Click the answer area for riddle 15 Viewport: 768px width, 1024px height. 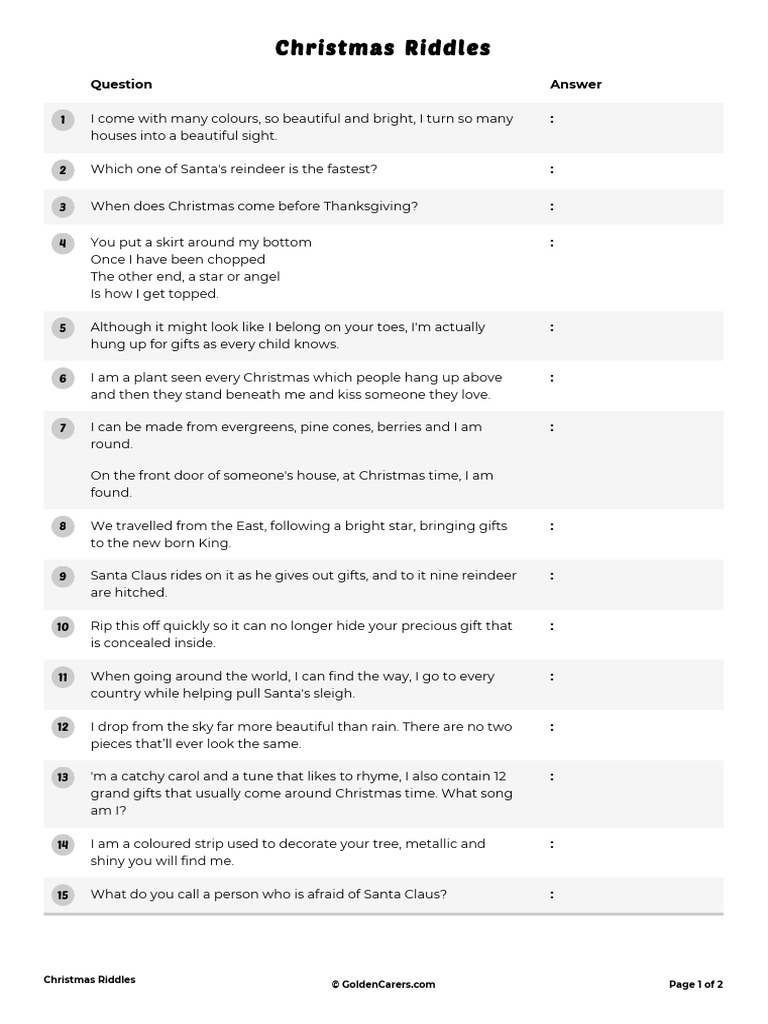click(633, 895)
